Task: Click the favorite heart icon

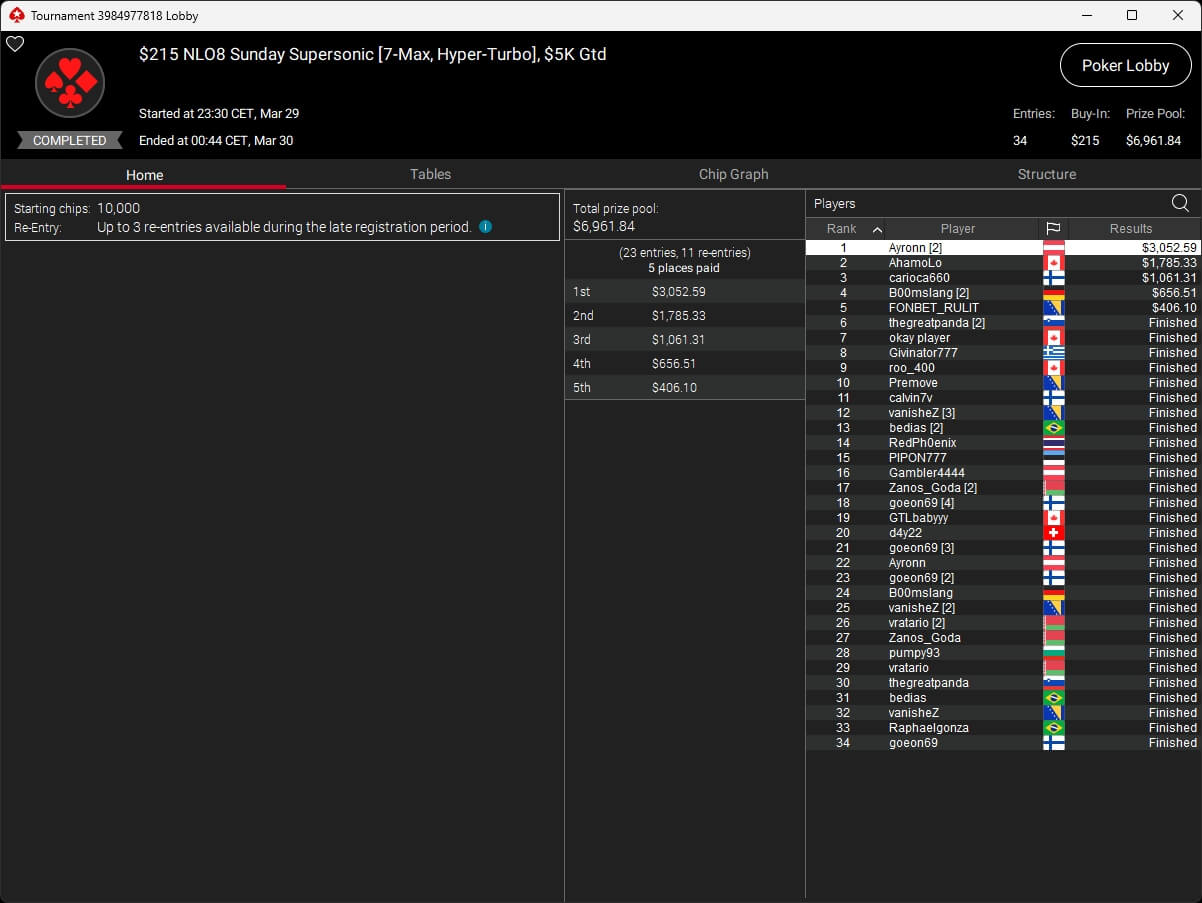Action: [15, 44]
